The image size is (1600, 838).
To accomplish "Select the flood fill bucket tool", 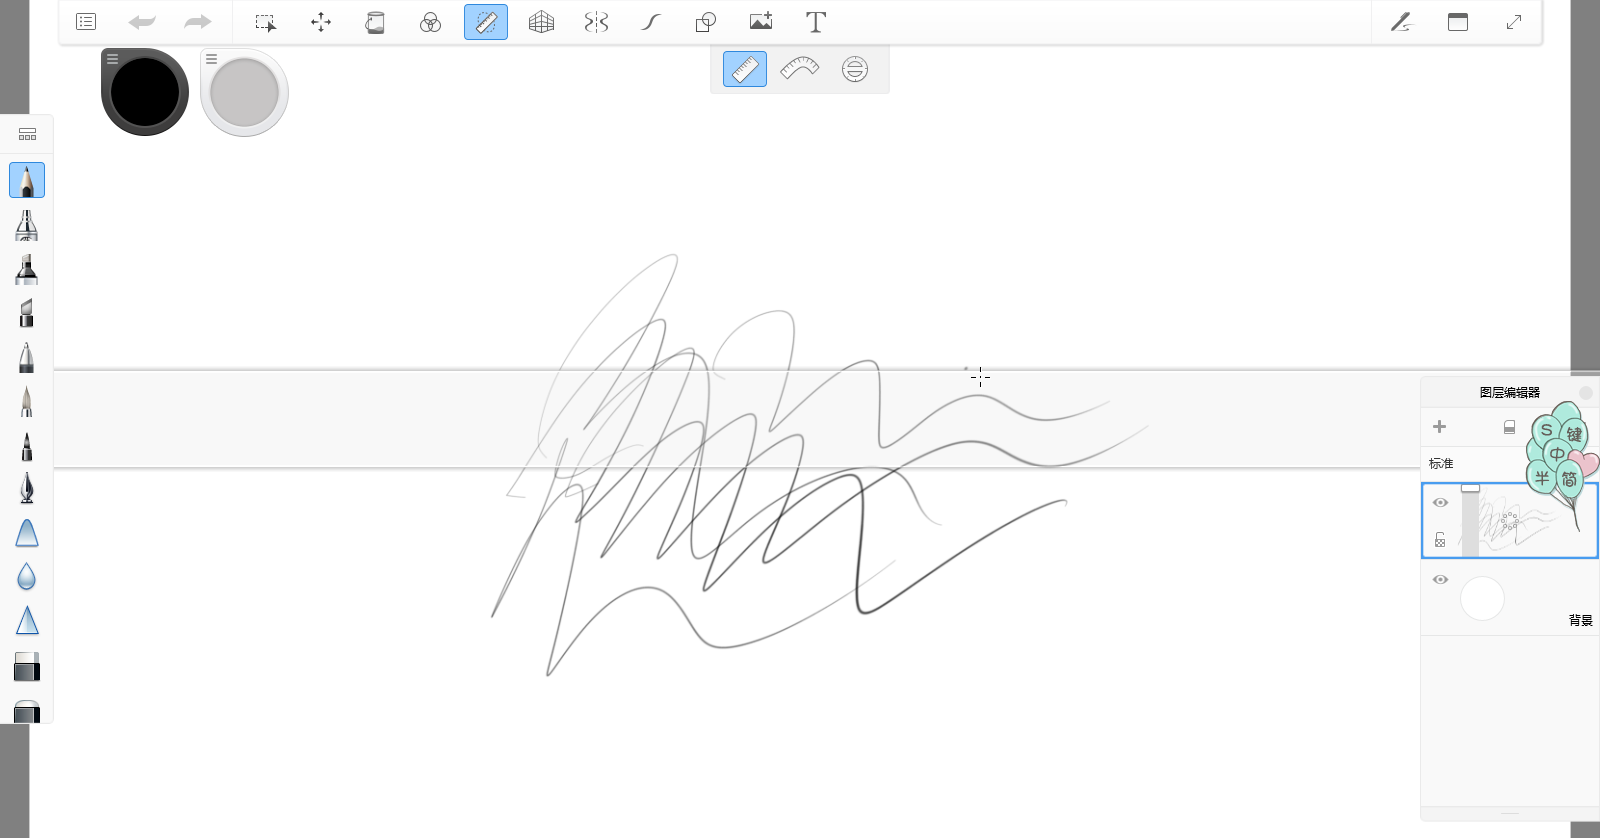I will (375, 22).
